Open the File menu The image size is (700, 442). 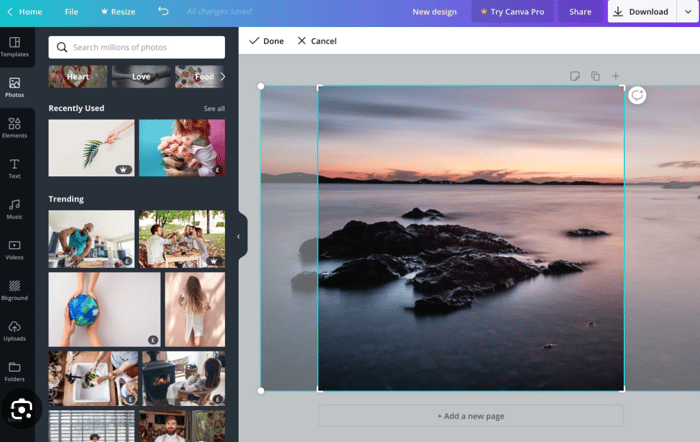[x=71, y=12]
